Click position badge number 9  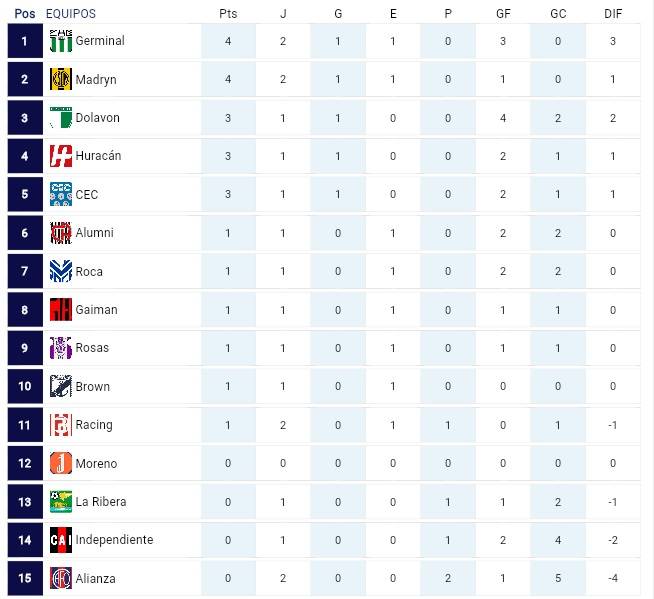(25, 348)
